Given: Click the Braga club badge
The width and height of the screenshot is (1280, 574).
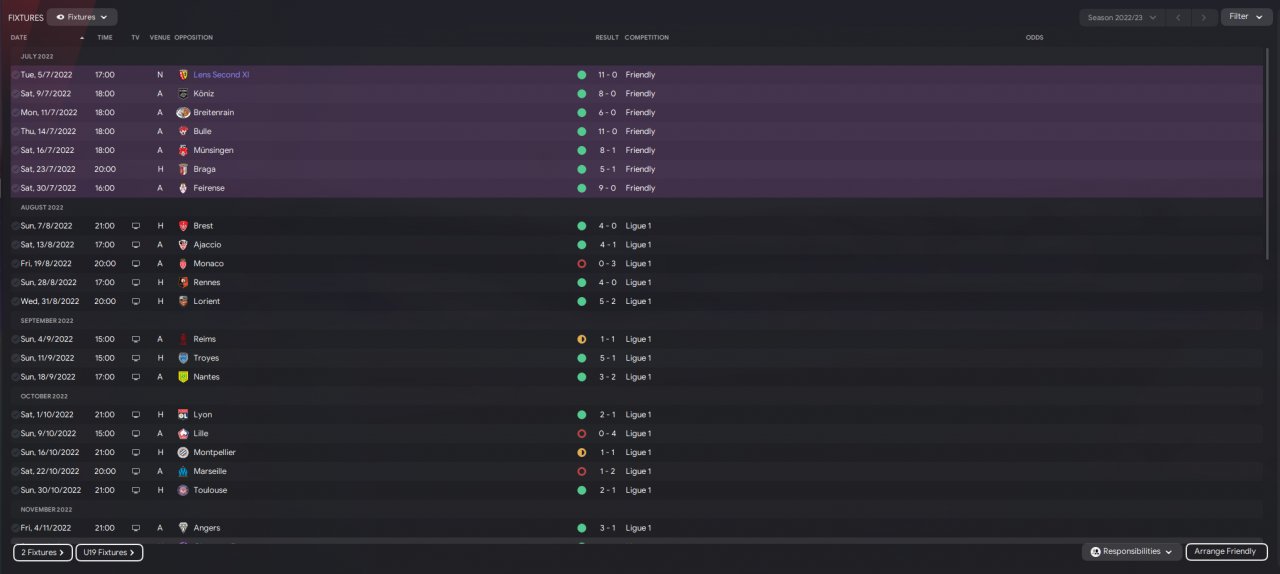Looking at the screenshot, I should pyautogui.click(x=183, y=170).
